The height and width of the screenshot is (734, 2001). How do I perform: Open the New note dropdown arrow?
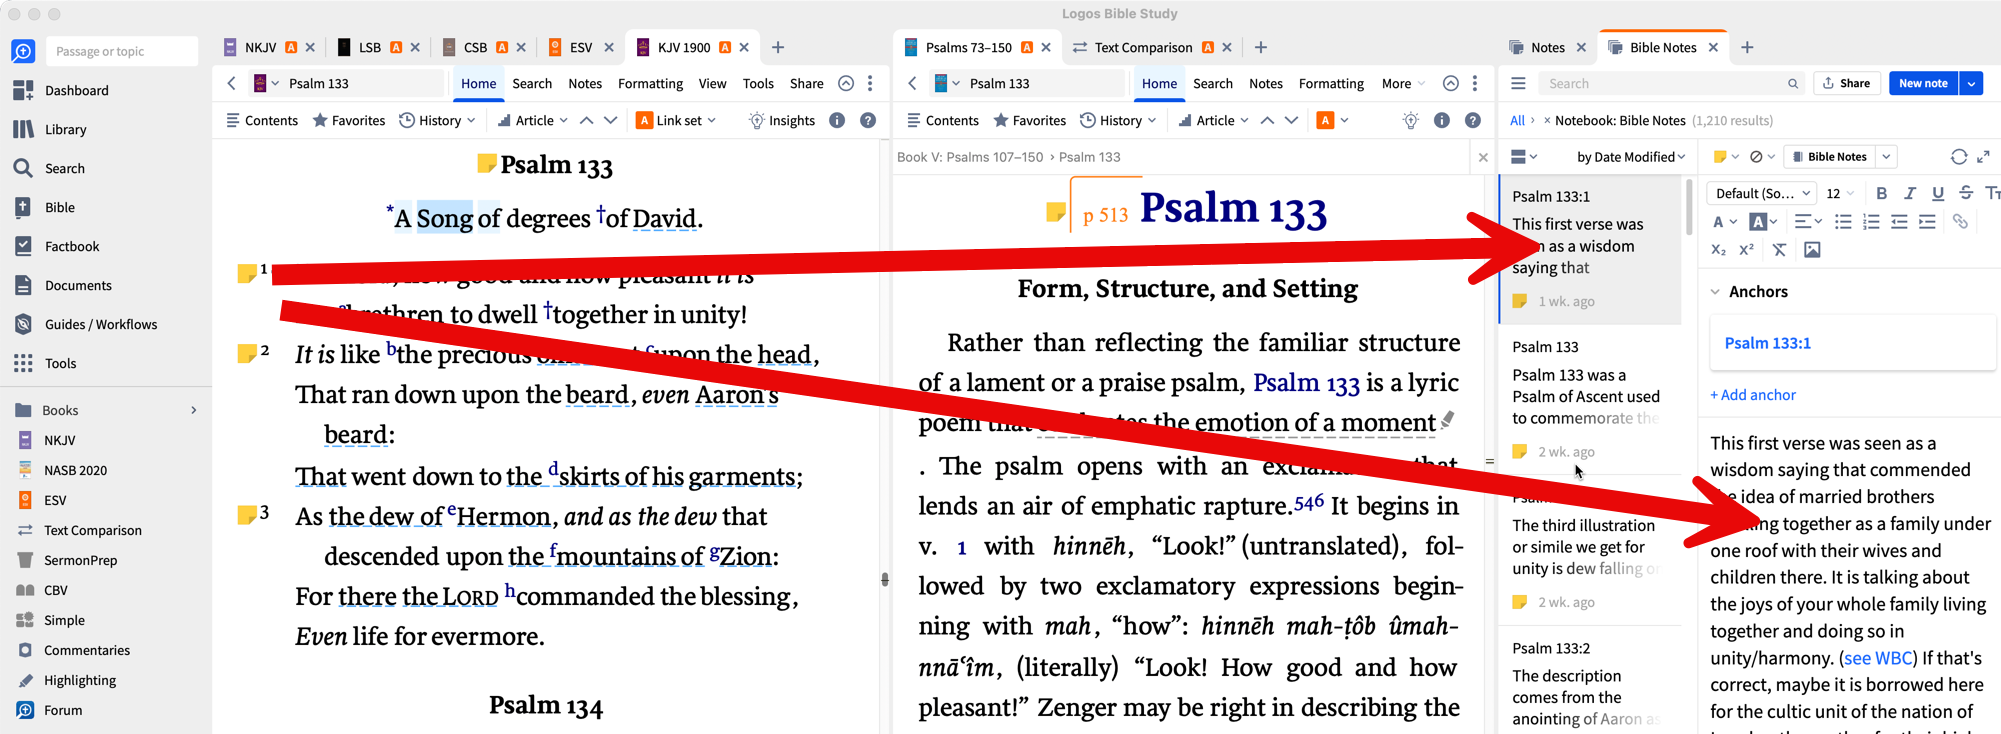point(1971,84)
